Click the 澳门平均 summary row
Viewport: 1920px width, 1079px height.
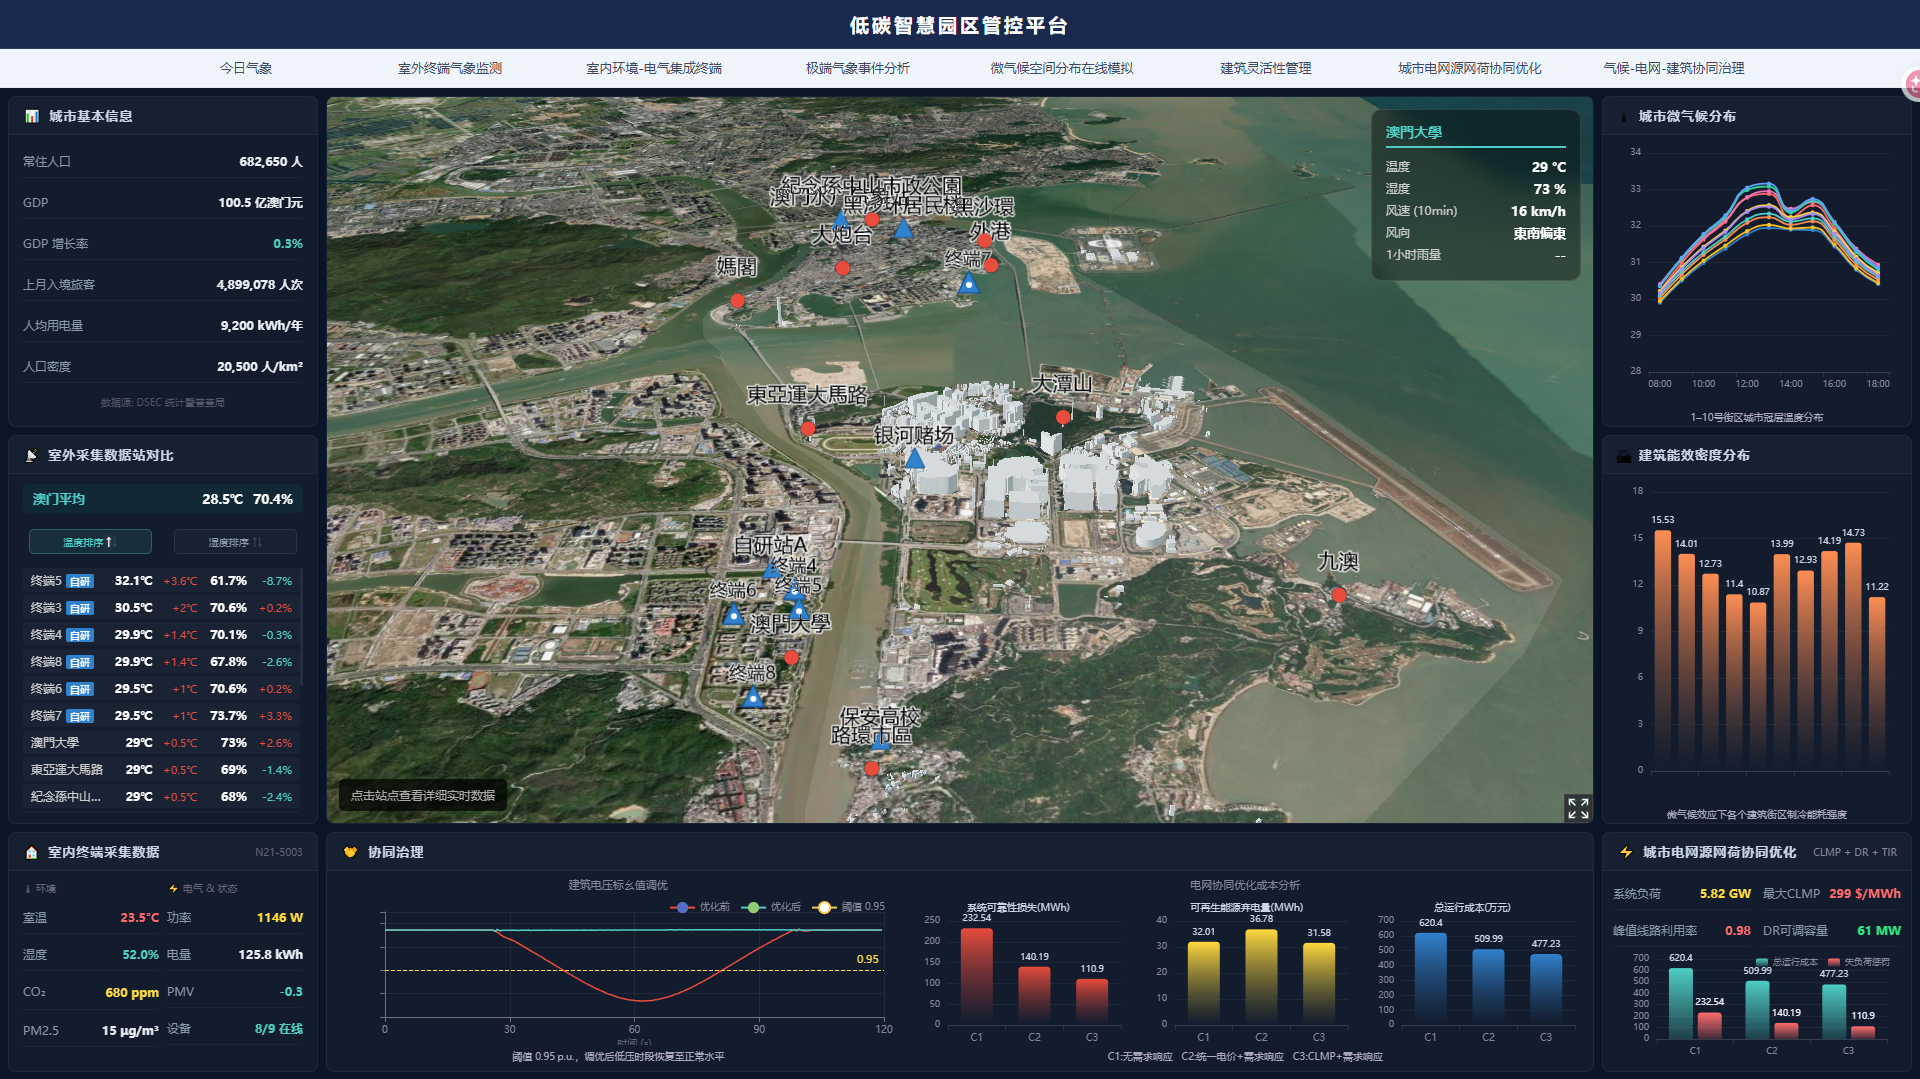162,499
